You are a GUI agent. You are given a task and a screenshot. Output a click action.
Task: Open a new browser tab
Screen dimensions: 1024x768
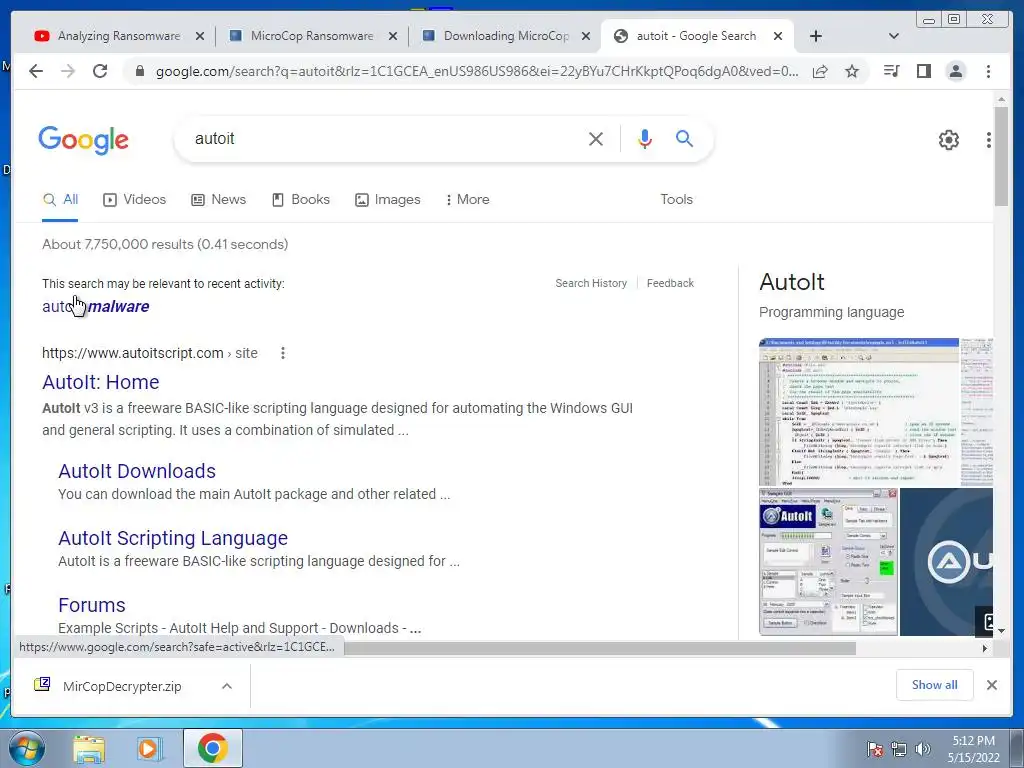[816, 36]
